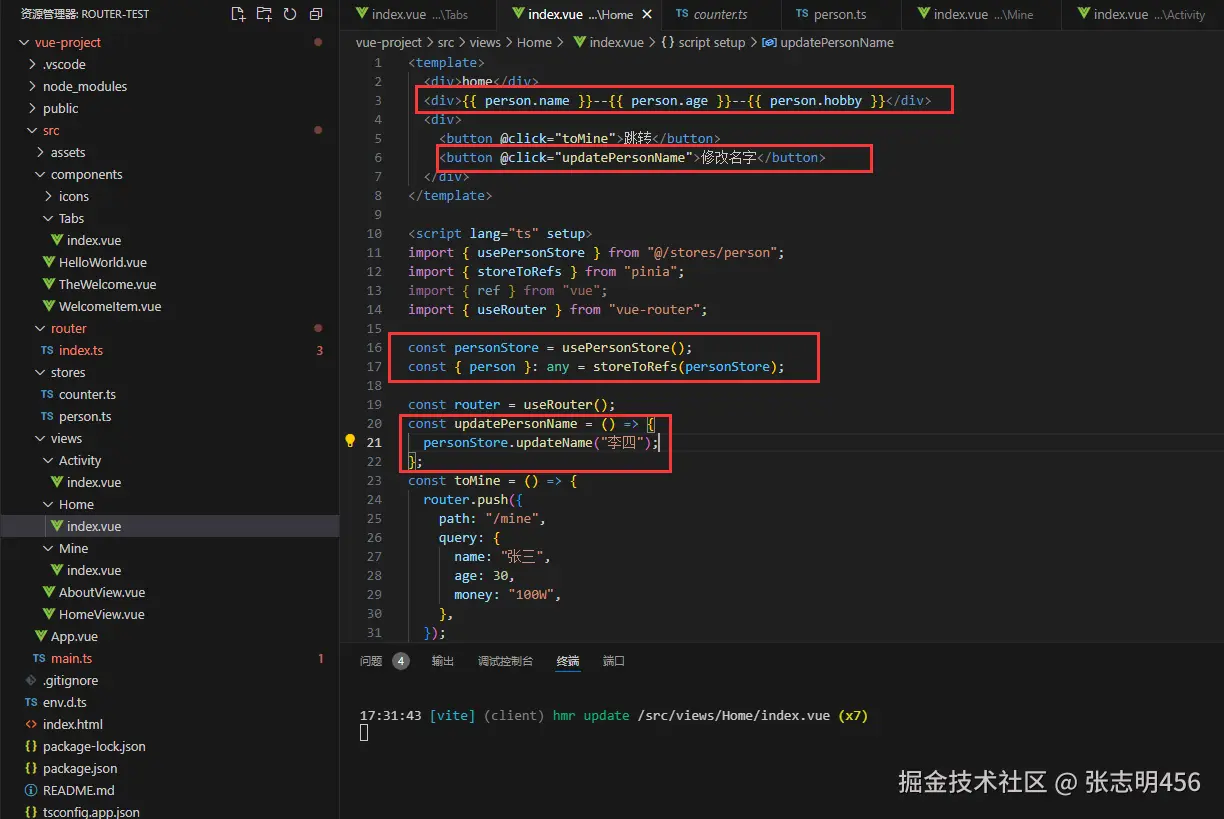
Task: Click the src breadcrumb segment
Action: (x=445, y=42)
